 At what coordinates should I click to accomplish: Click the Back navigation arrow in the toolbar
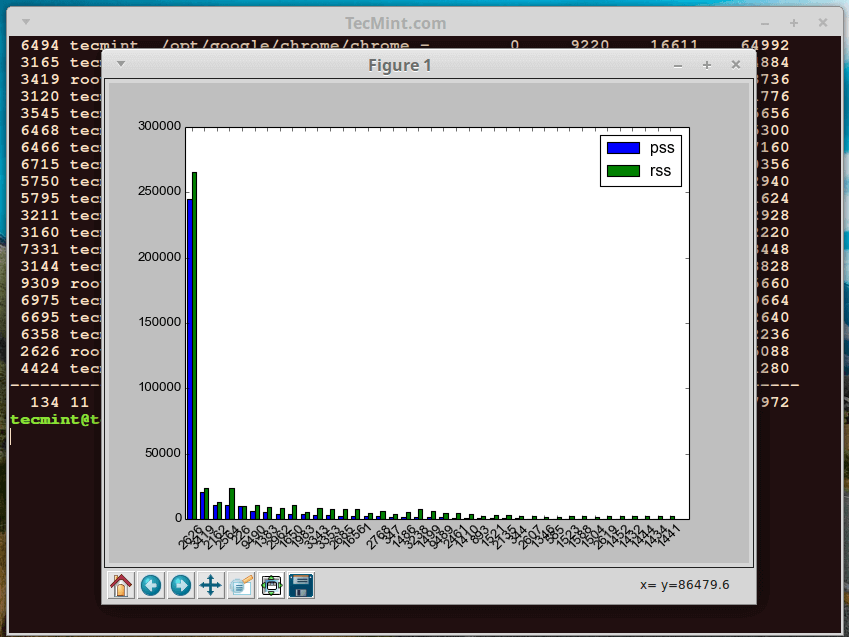151,585
